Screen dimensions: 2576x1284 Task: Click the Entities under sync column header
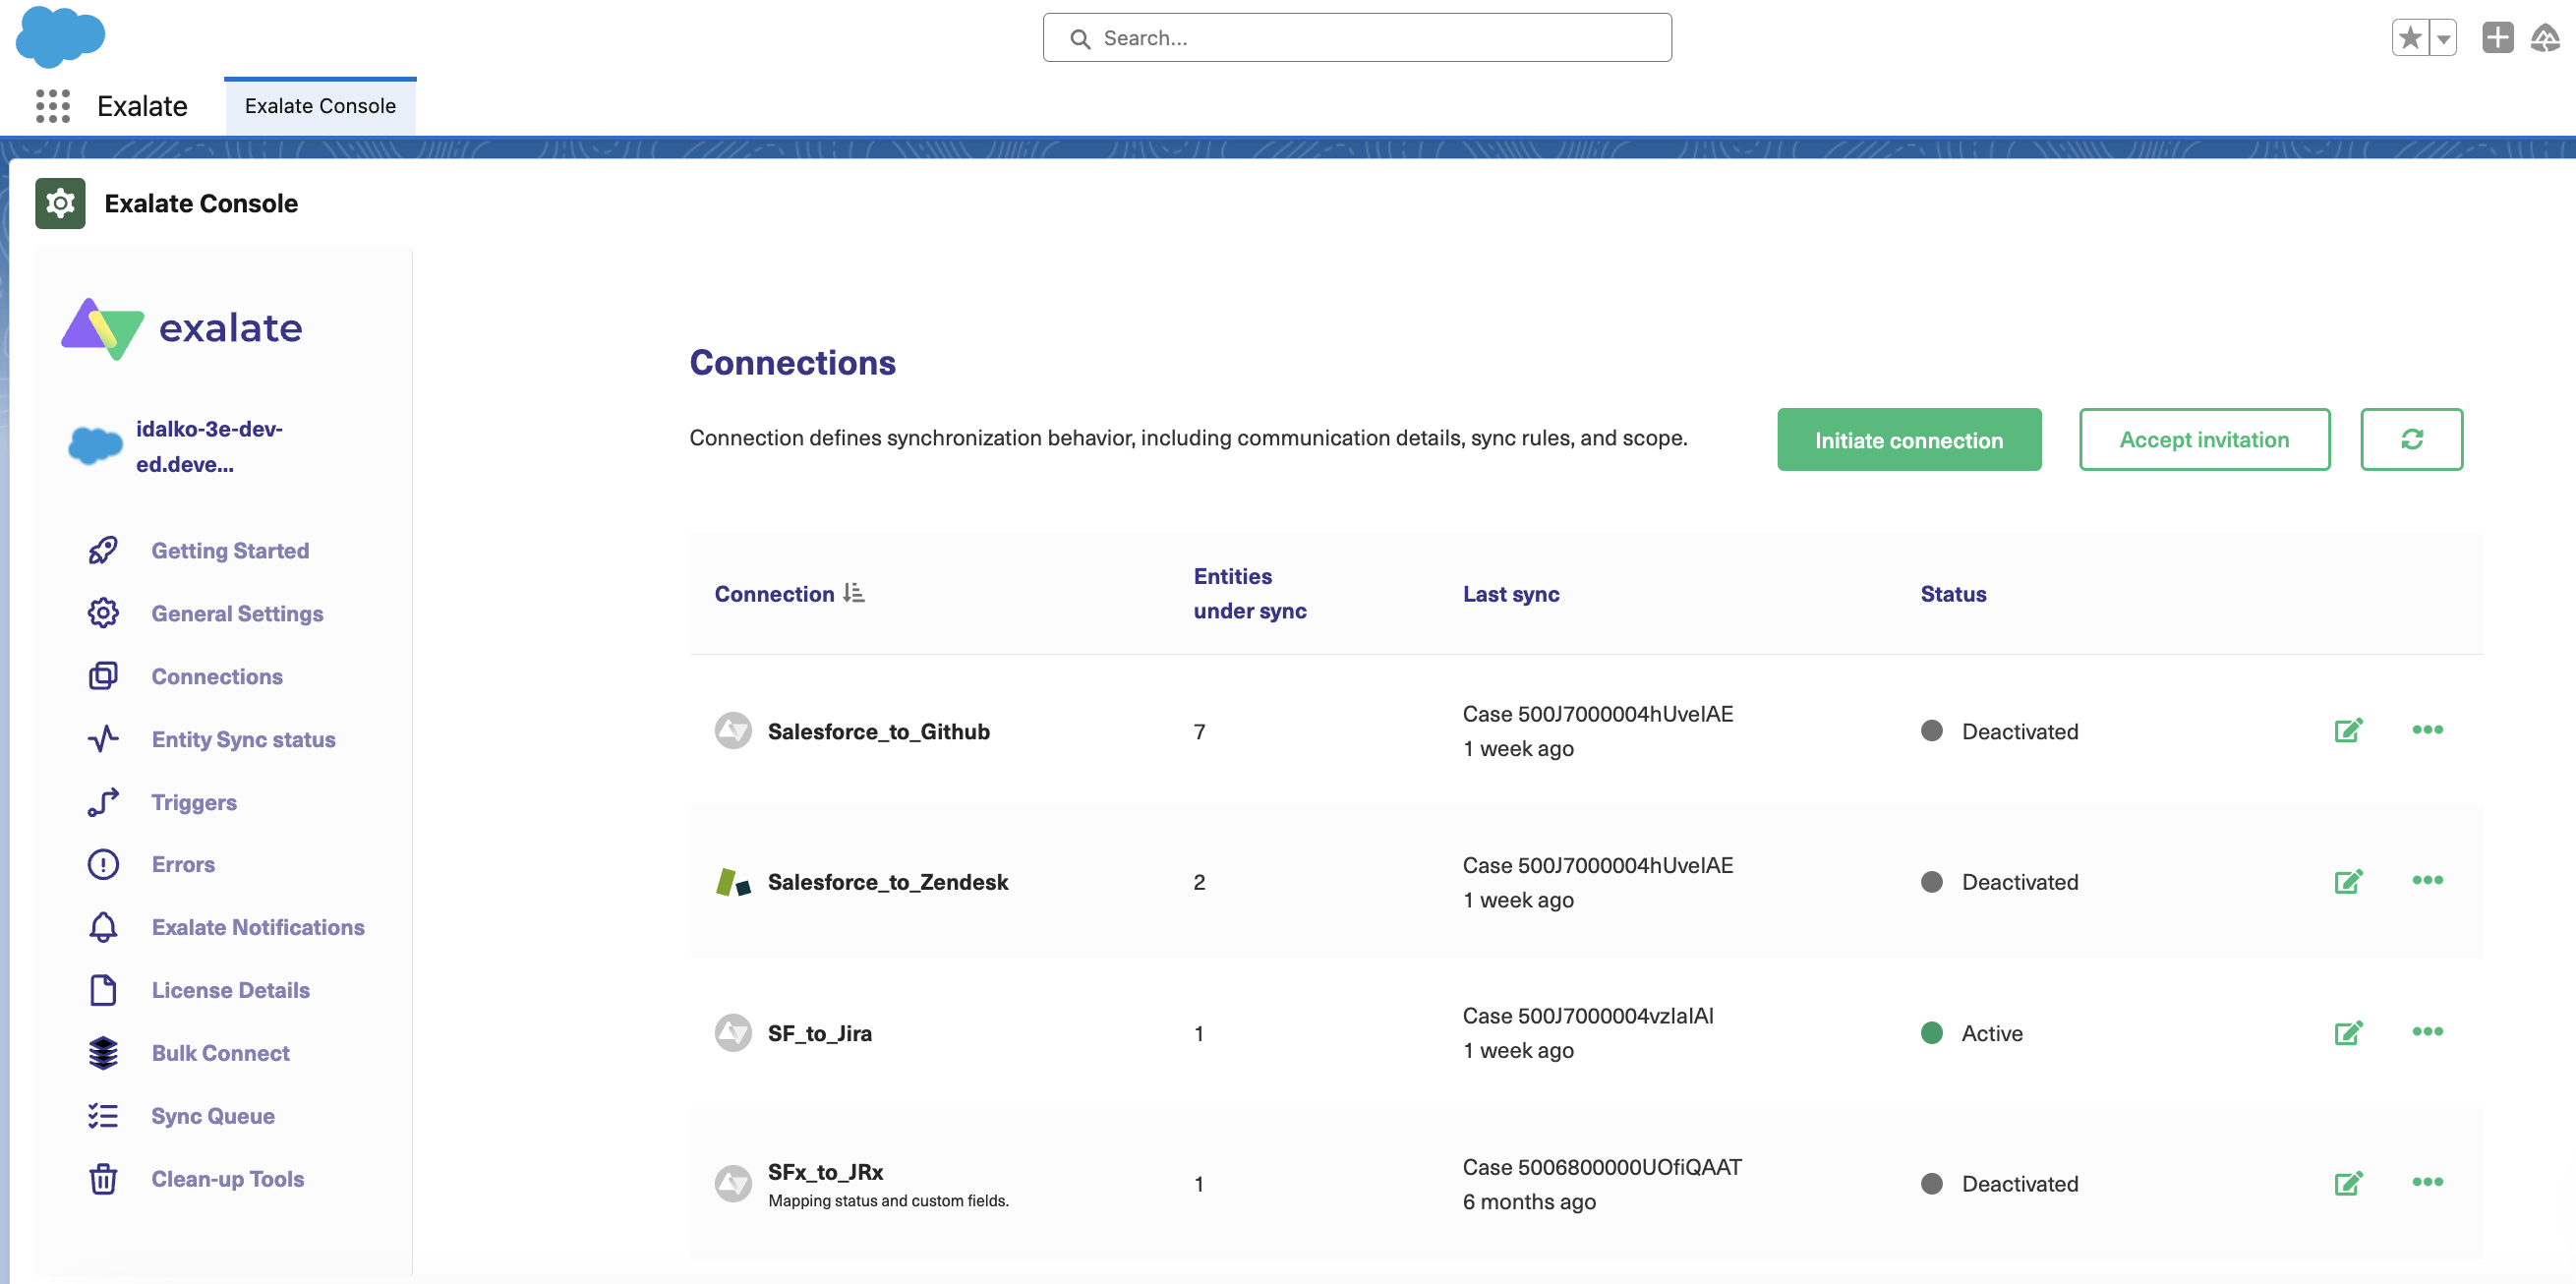pyautogui.click(x=1249, y=594)
